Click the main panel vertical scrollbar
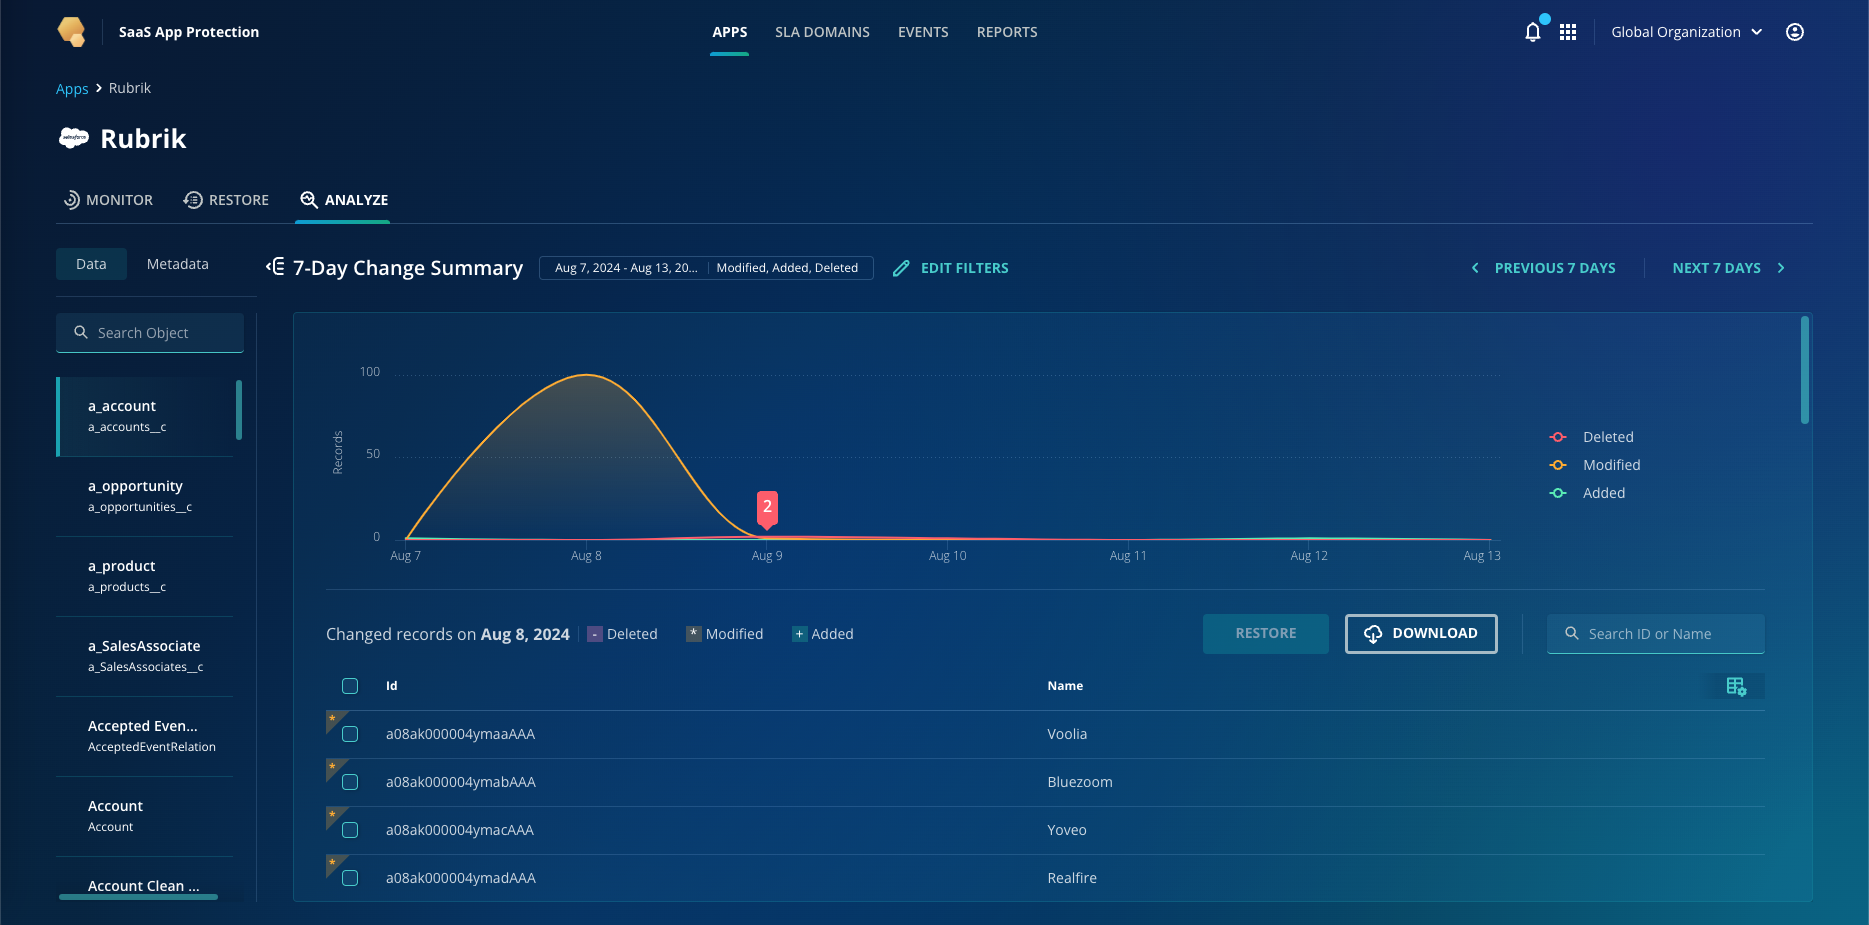 1805,370
